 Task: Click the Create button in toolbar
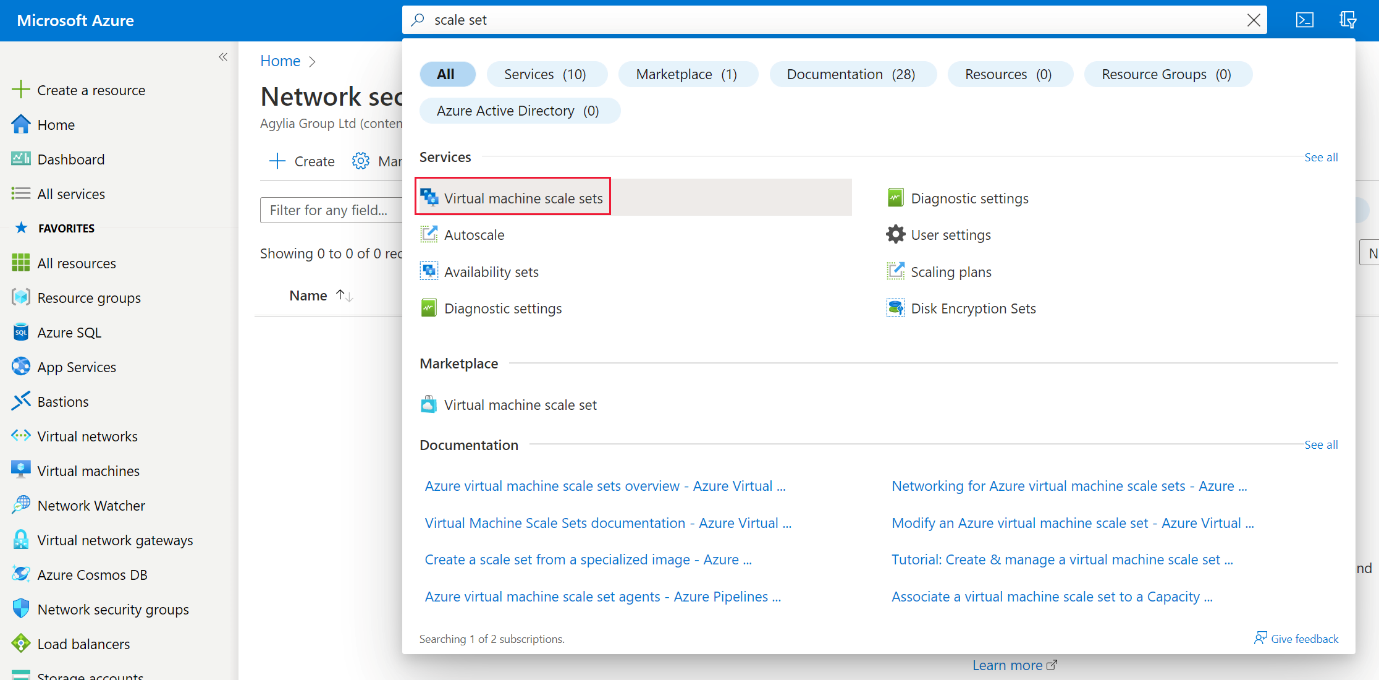(302, 161)
